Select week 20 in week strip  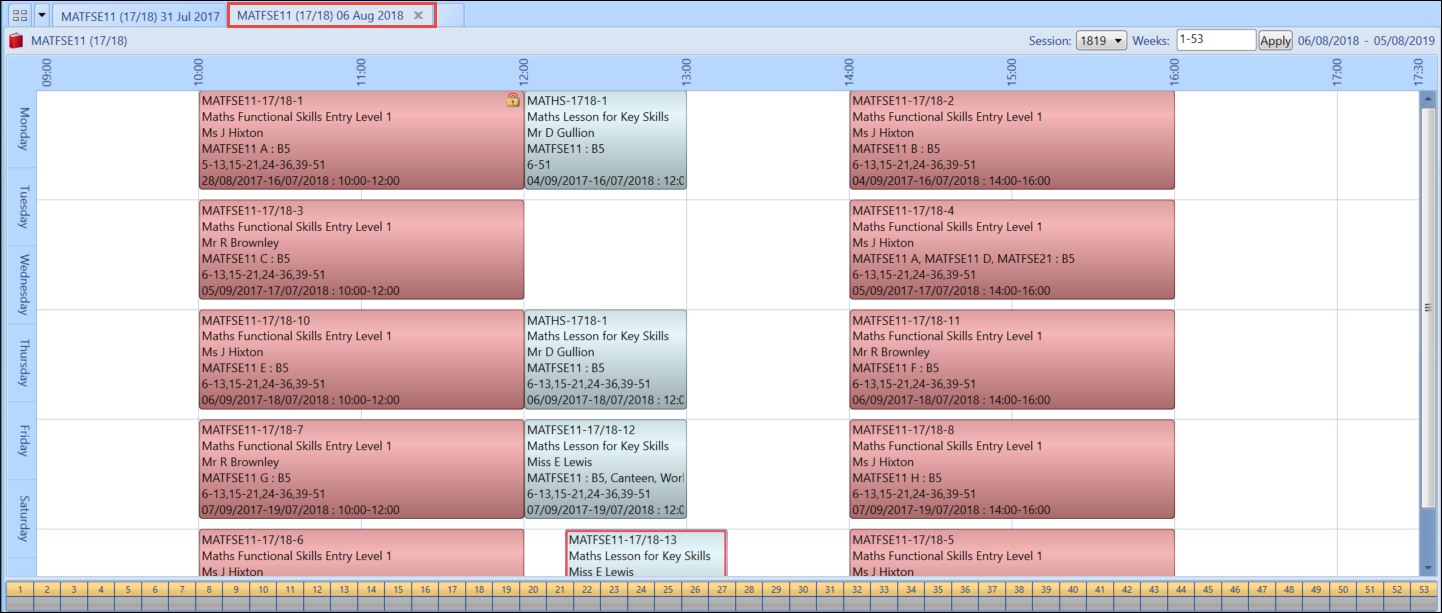coord(533,590)
